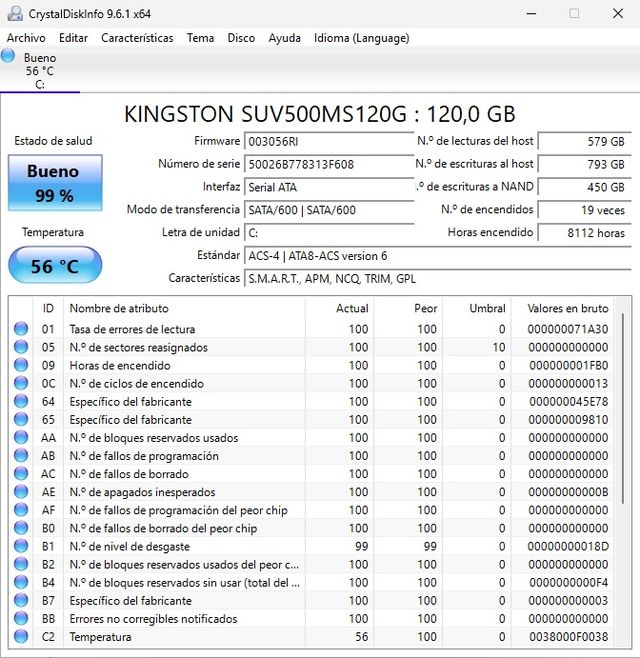The height and width of the screenshot is (658, 640).
Task: Click status orb for N.º de sectores reasignados
Action: pos(21,347)
